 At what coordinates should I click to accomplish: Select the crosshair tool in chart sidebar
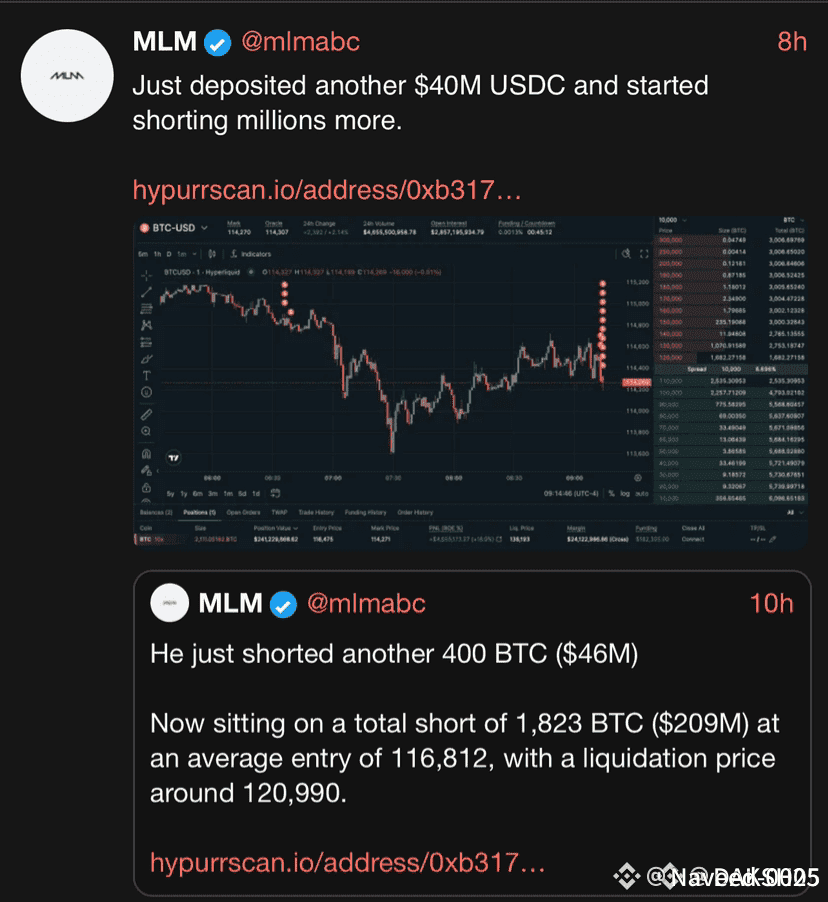(147, 274)
